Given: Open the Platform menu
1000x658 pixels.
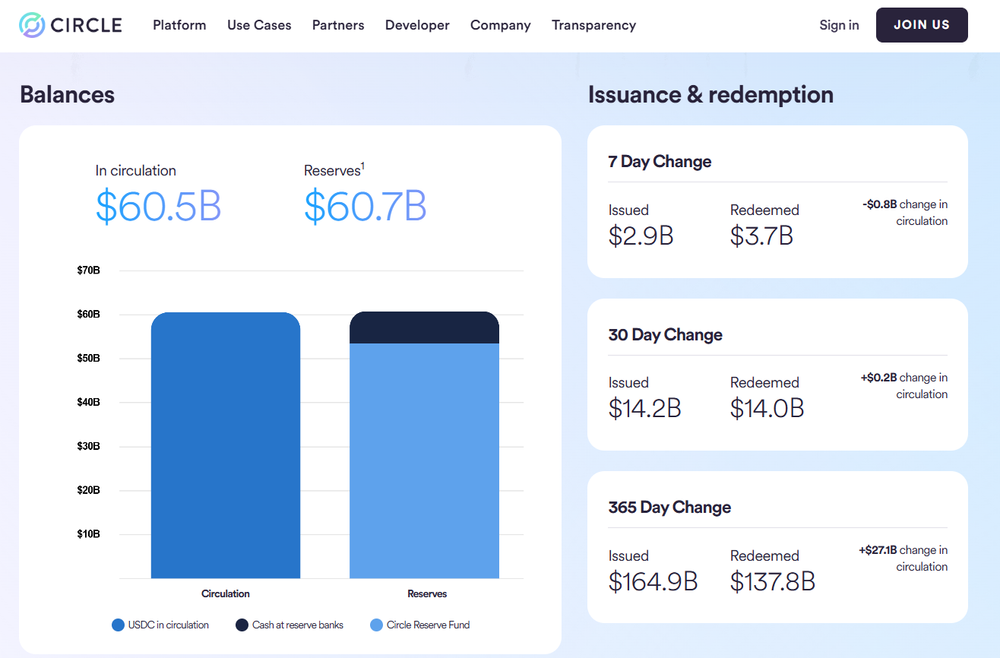Looking at the screenshot, I should 179,25.
